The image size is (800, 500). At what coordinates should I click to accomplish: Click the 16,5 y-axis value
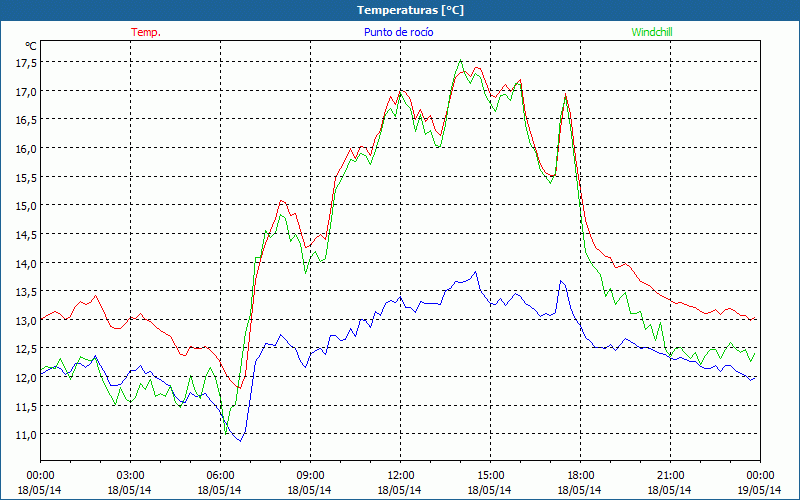(27, 119)
